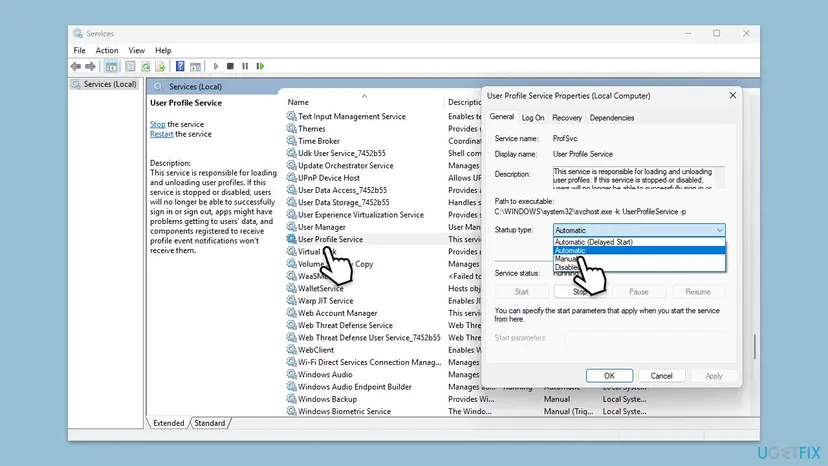Click the Restart Service toolbar icon

(x=260, y=66)
